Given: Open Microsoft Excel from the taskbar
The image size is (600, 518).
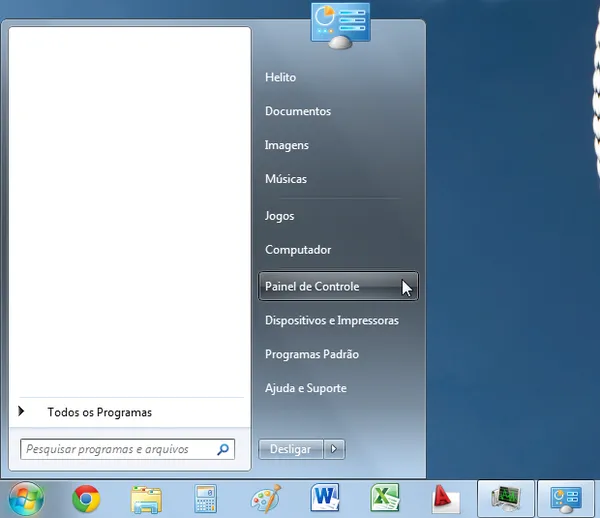Looking at the screenshot, I should 385,498.
